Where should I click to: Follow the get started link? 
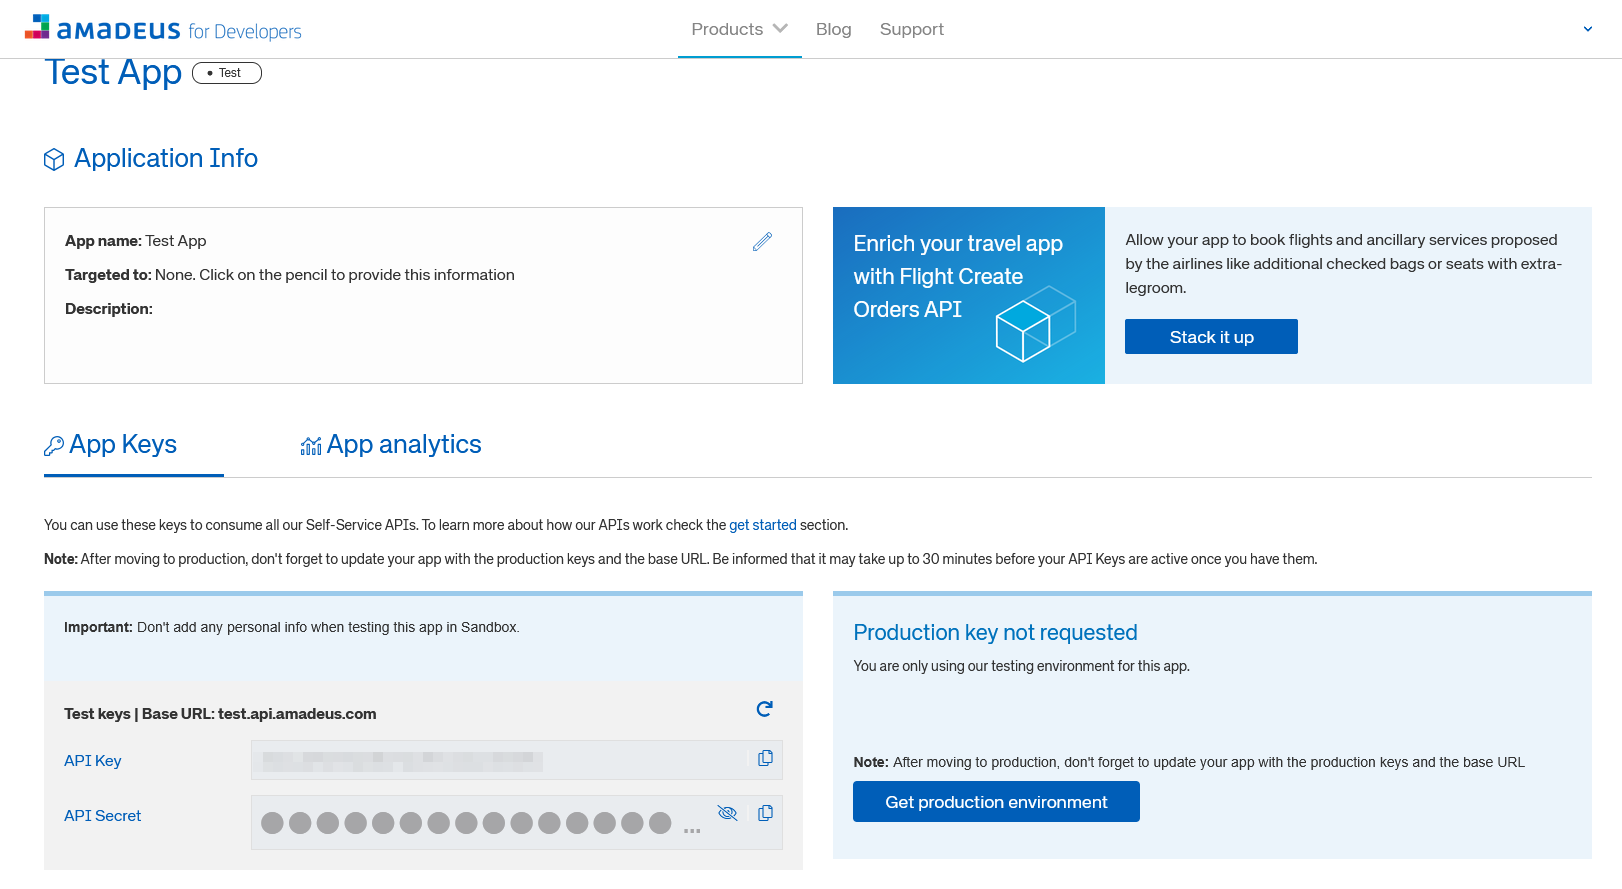point(762,525)
